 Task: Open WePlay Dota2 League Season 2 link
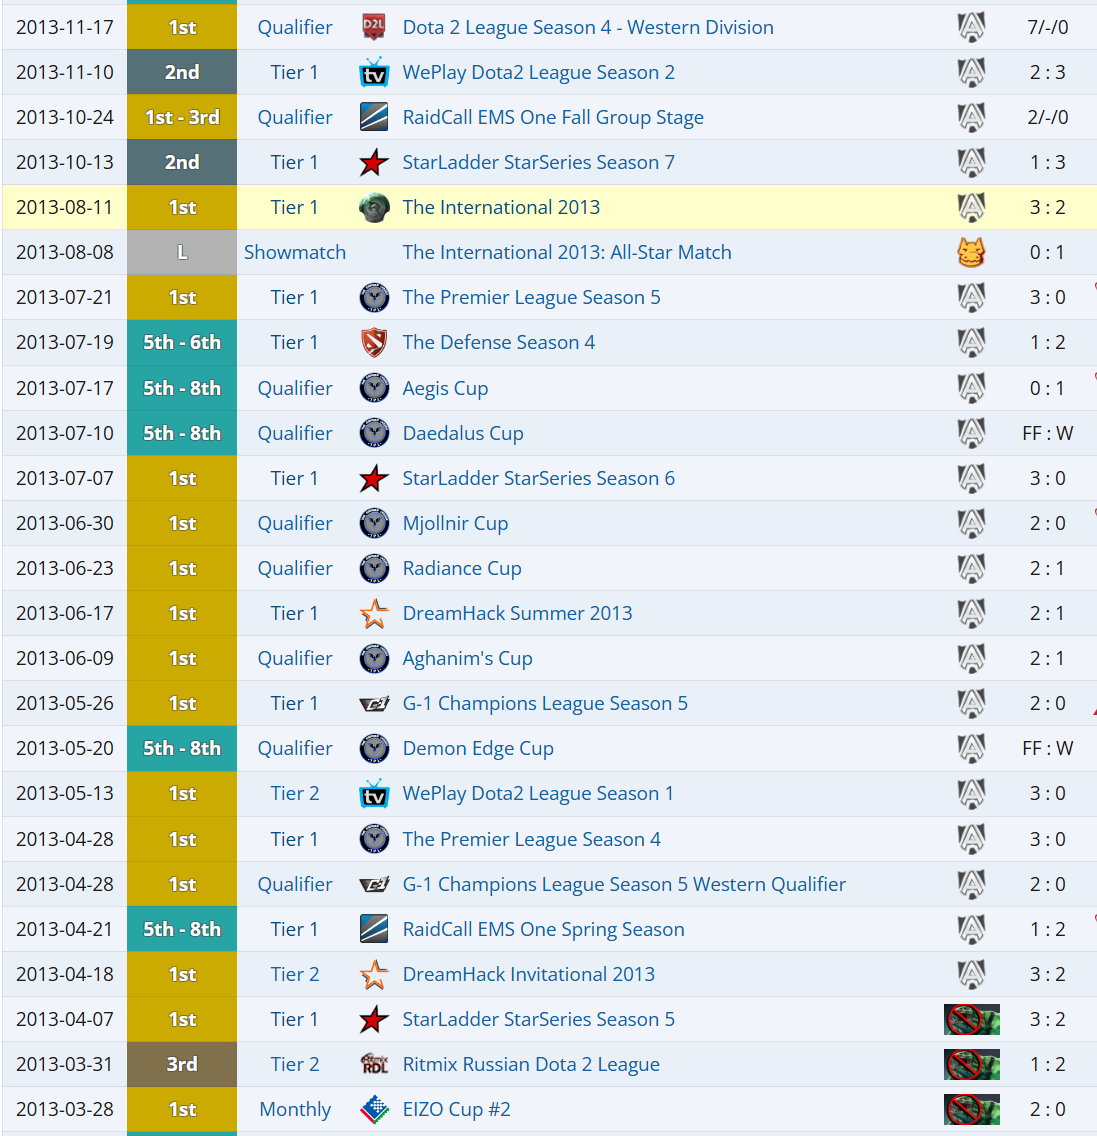[538, 72]
